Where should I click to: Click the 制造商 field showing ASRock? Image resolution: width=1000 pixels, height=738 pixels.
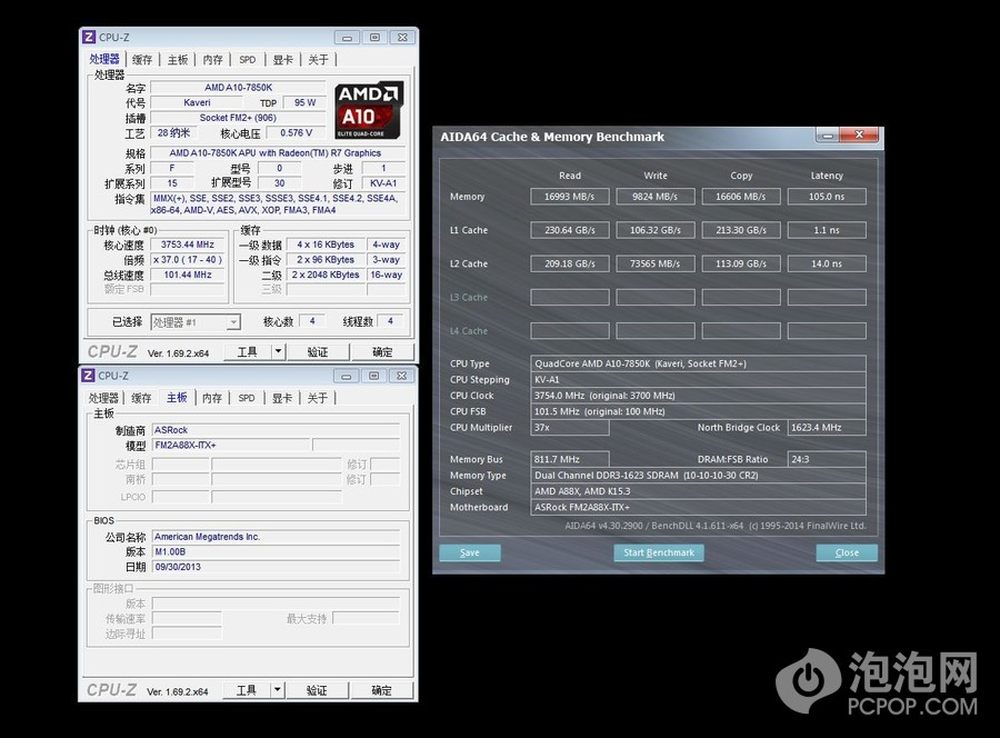coord(276,430)
